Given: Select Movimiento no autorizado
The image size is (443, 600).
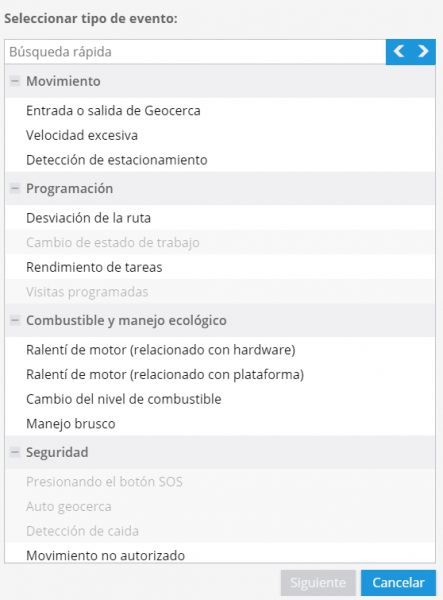Looking at the screenshot, I should 220,553.
